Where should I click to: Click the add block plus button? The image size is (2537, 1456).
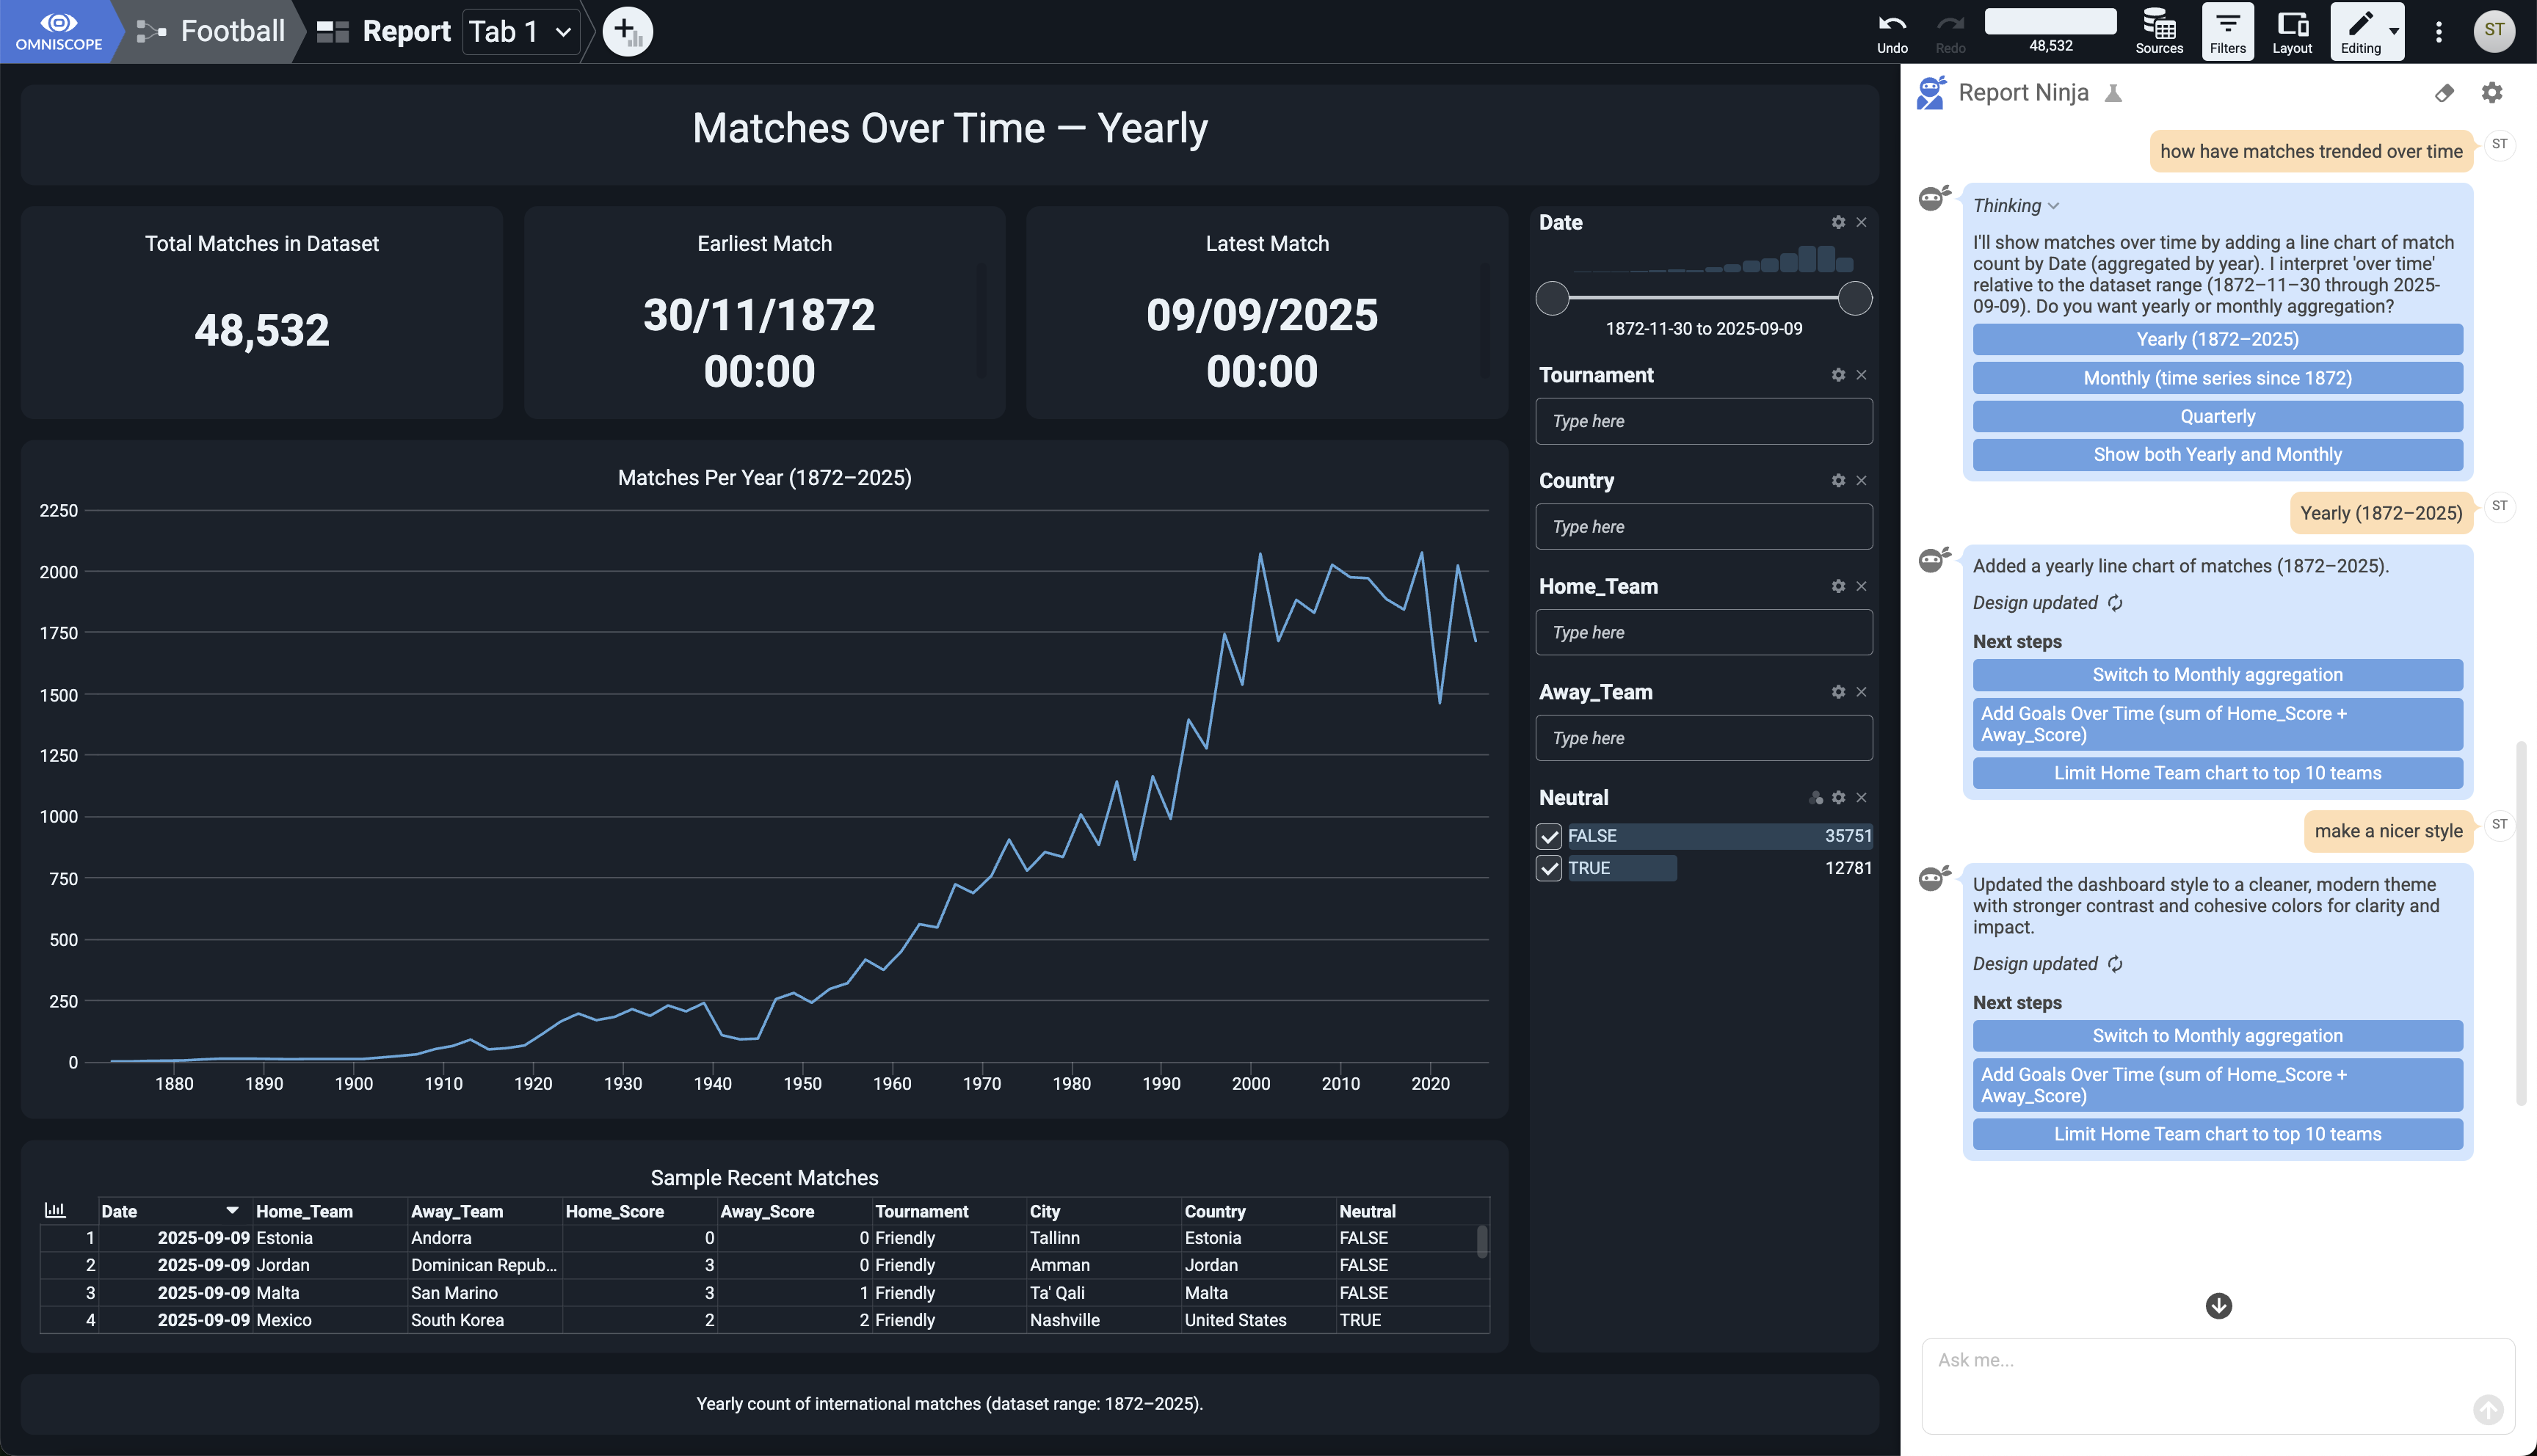pos(627,31)
